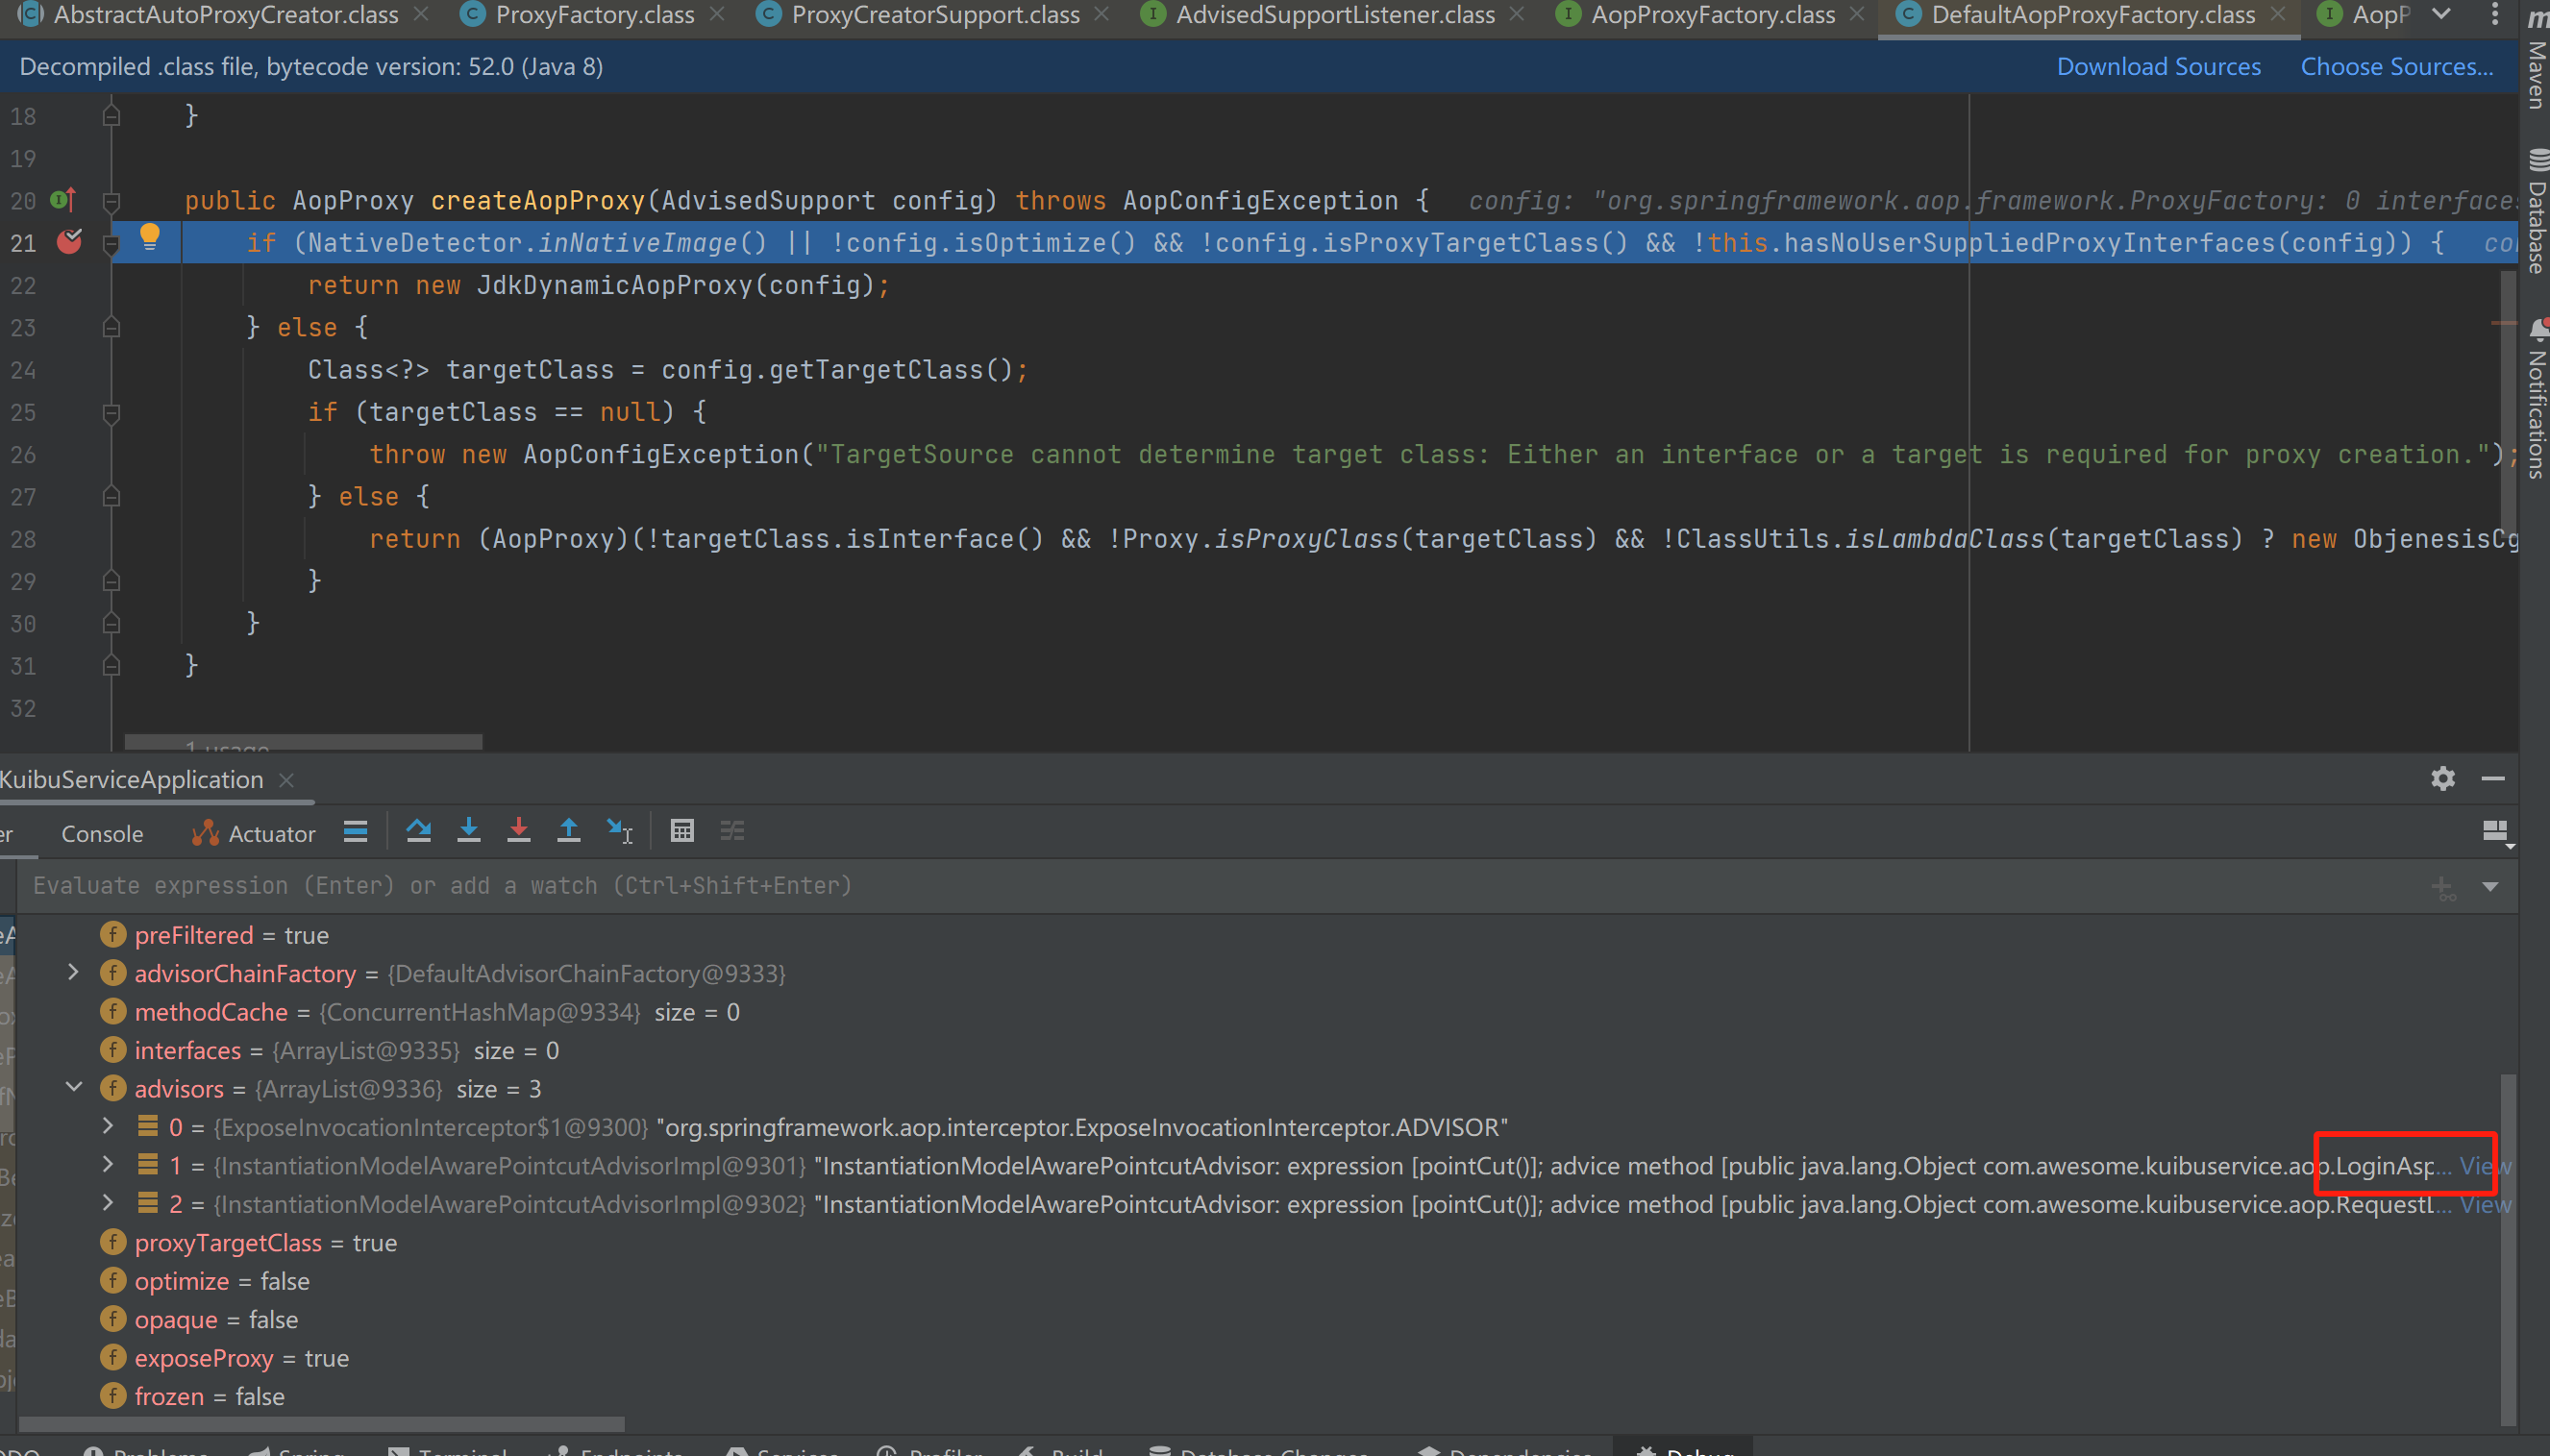Click the Step Into debug icon
The image size is (2550, 1456).
[x=468, y=831]
